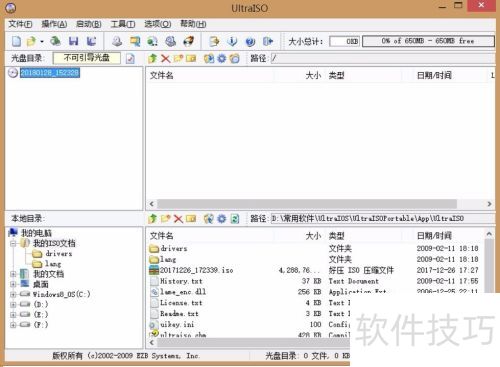This screenshot has height=367, width=500.
Task: Select 20171226_172339.iso in local file list
Action: pos(196,270)
